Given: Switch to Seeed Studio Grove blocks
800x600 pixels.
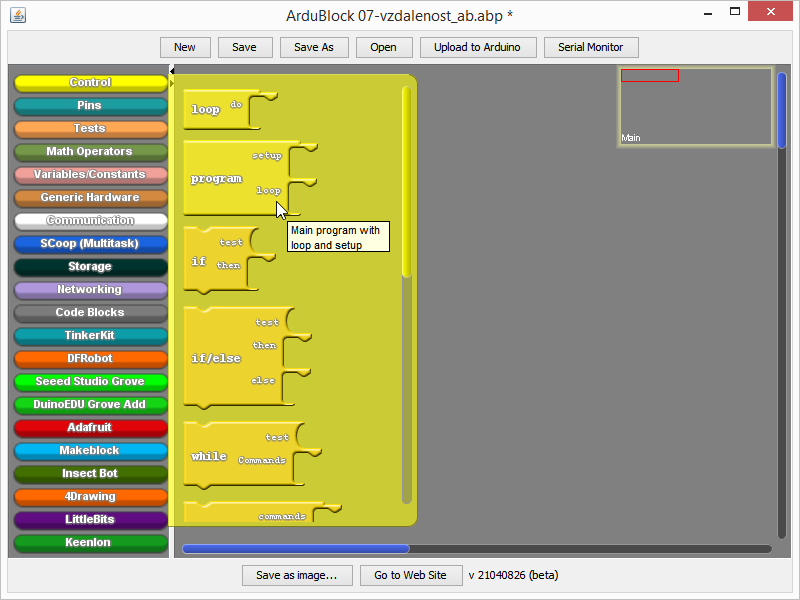Looking at the screenshot, I should 90,381.
